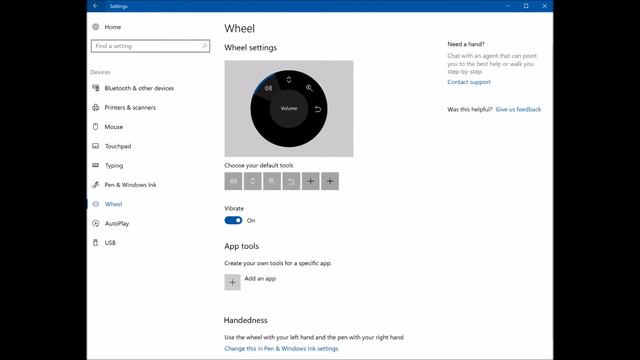Select scroll arrows icon on wheel preview

tap(289, 80)
